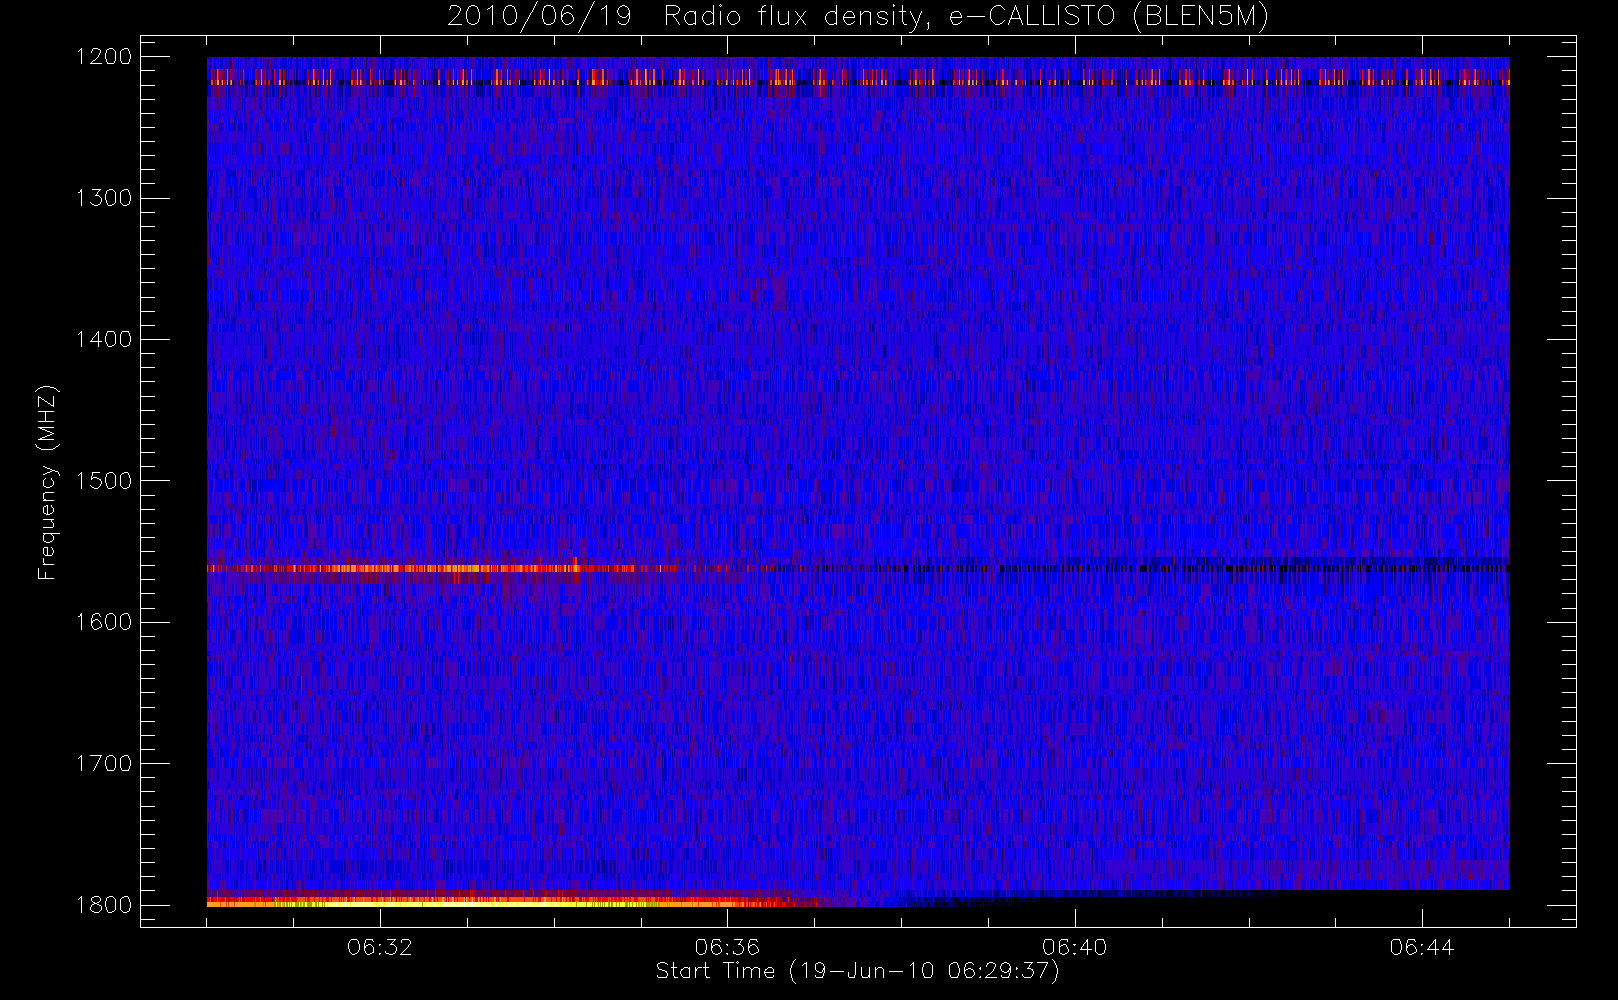Click the bright yellow emission band near 1800 MHz
The image size is (1618, 1000).
pyautogui.click(x=510, y=901)
